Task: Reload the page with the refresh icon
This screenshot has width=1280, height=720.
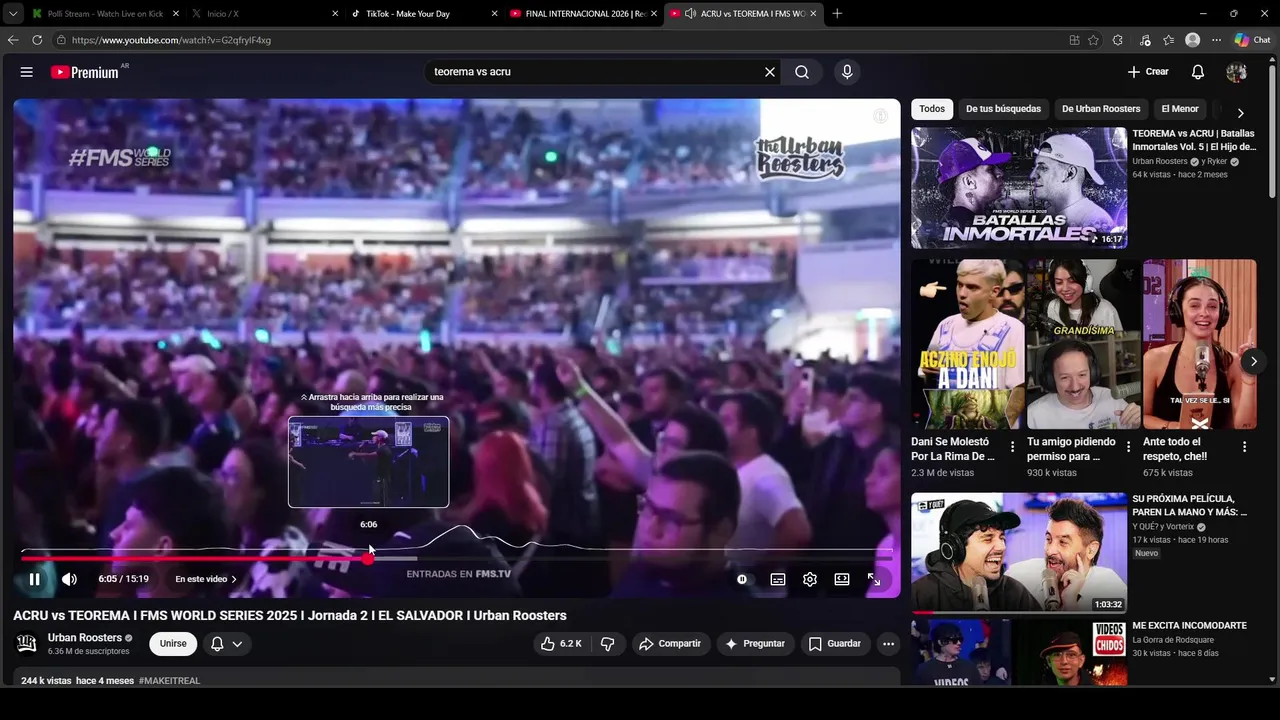Action: click(37, 40)
